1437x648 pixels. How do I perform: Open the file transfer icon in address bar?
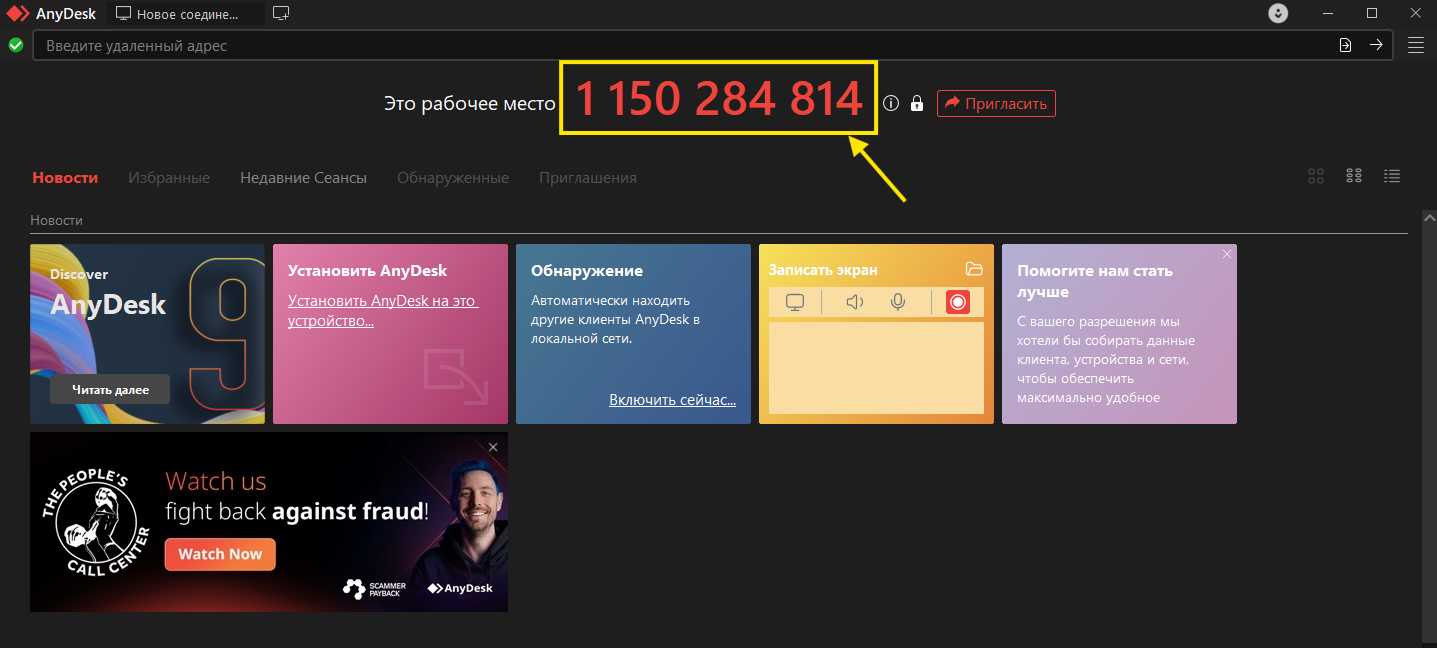point(1345,45)
